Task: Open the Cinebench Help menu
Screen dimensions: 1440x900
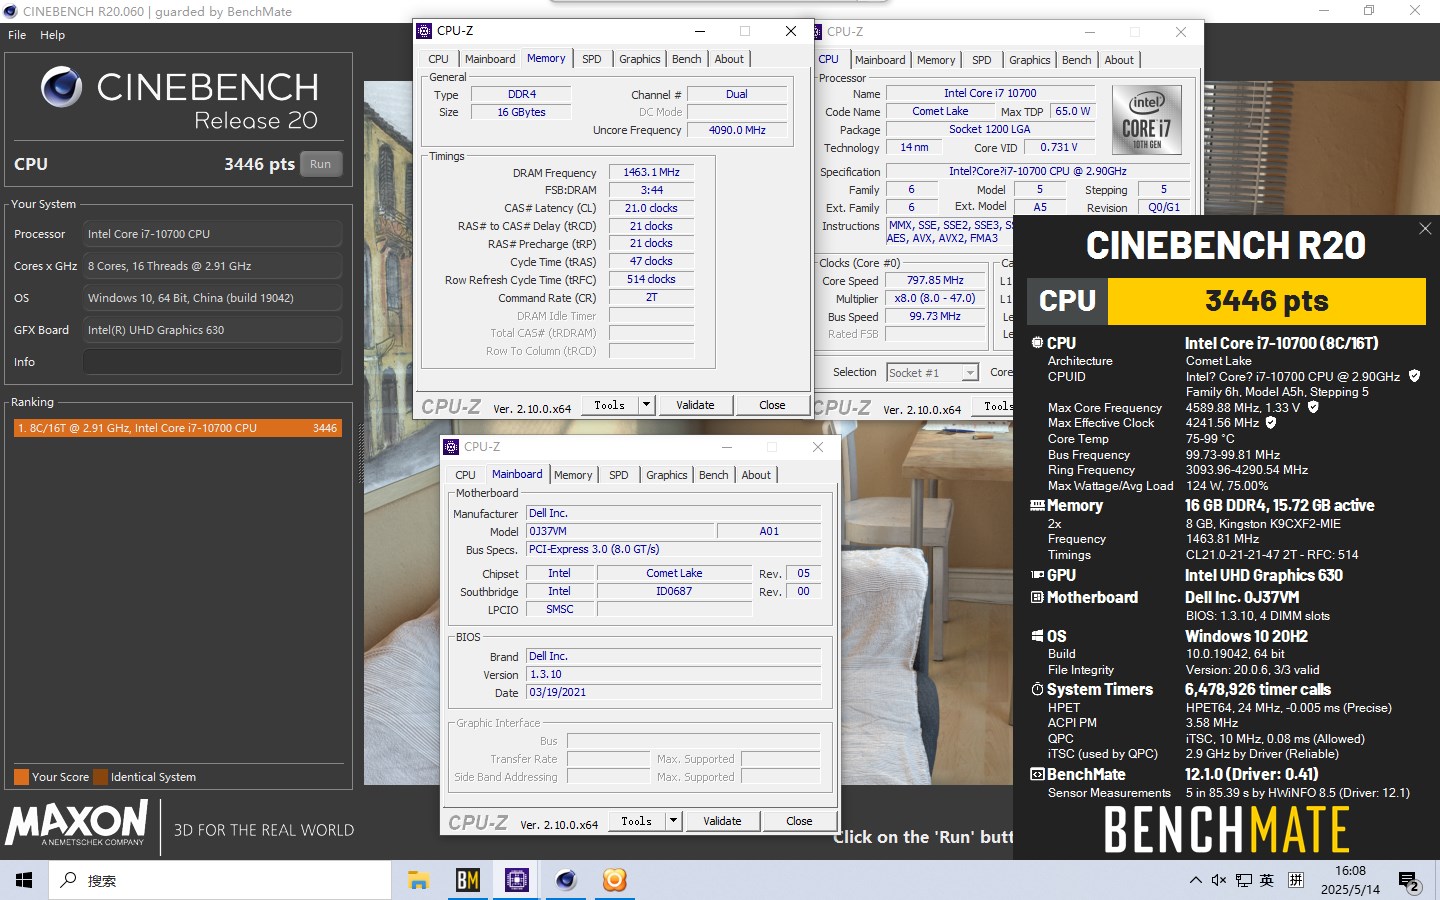Action: pyautogui.click(x=52, y=35)
